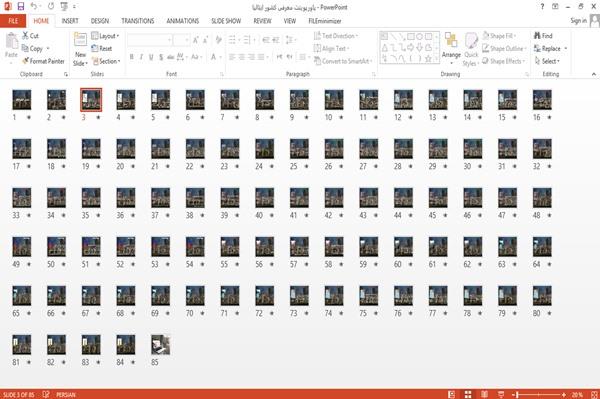Toggle text shadow

click(161, 57)
